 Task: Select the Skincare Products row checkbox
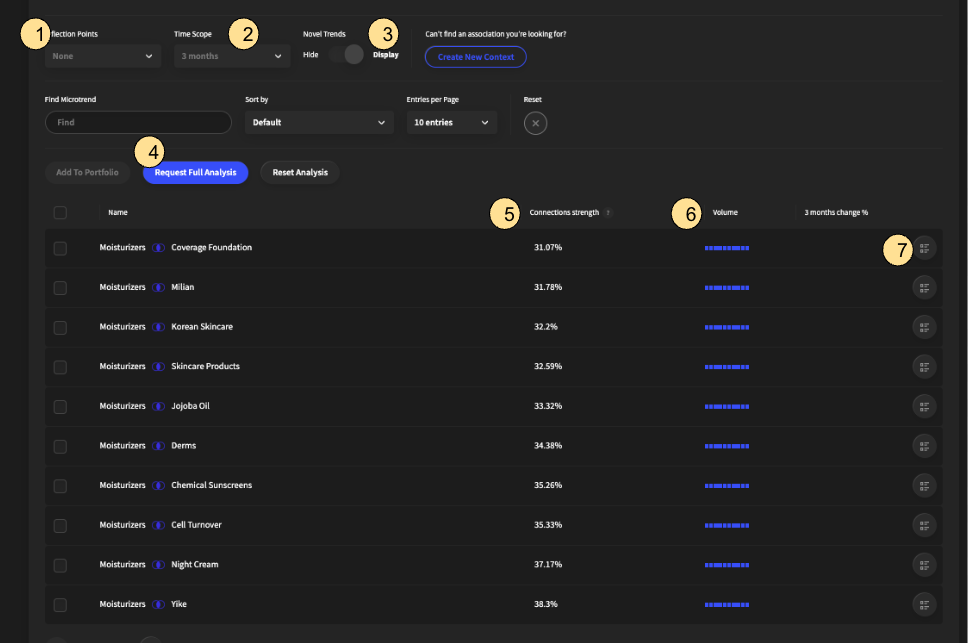point(60,367)
